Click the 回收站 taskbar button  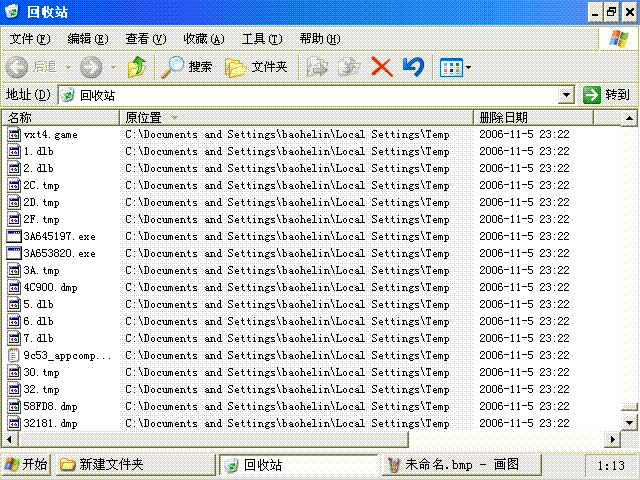[299, 464]
